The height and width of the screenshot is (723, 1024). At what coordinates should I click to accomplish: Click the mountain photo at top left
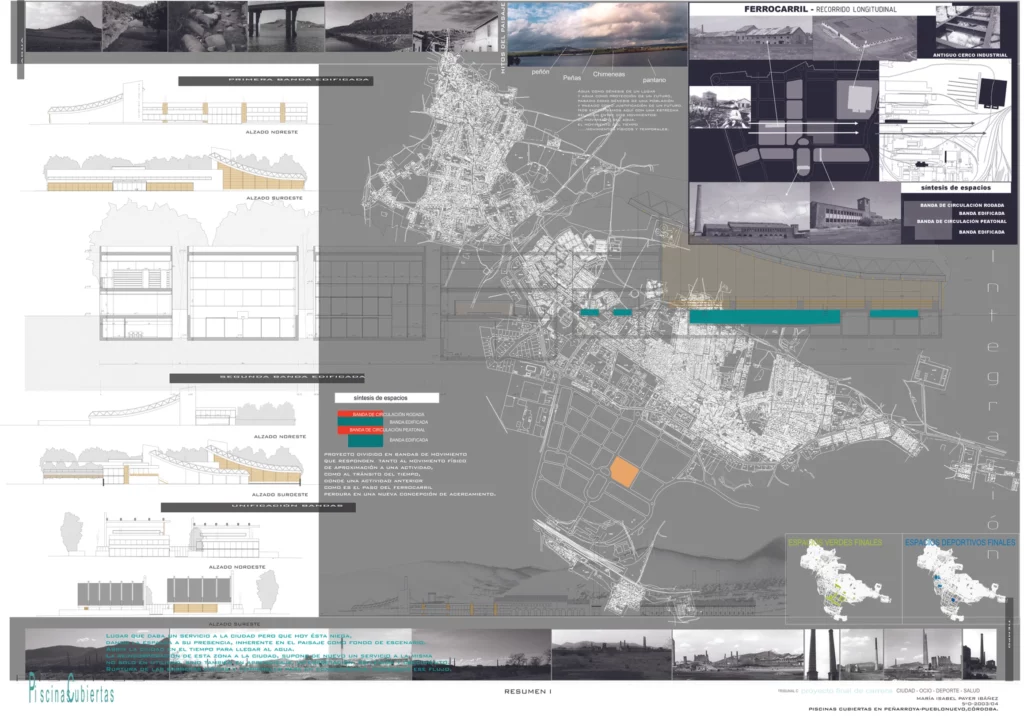point(62,27)
